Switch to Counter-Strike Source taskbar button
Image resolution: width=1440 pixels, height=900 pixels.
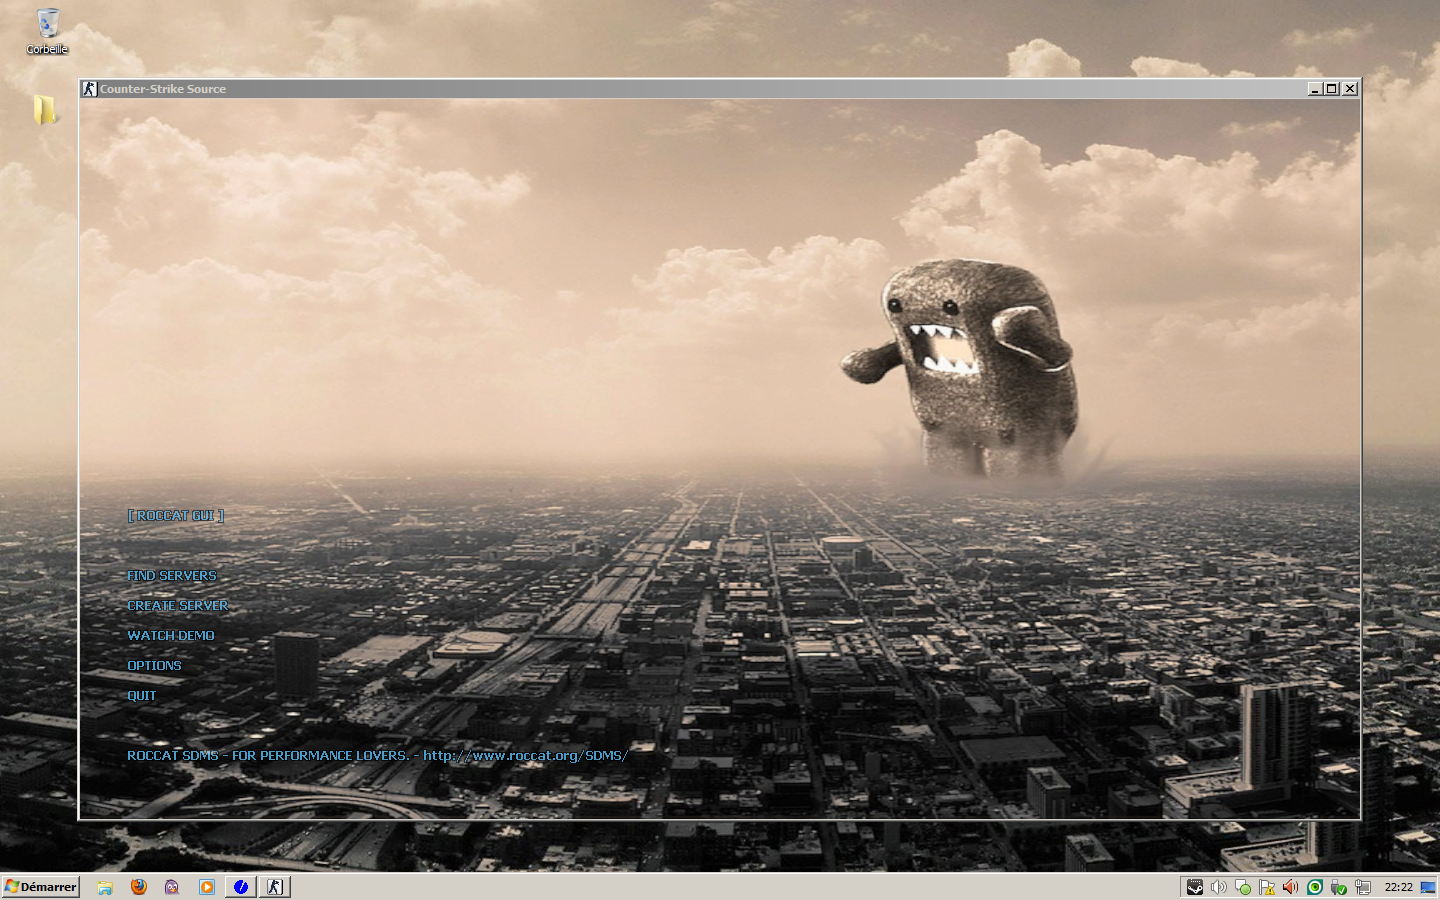click(x=275, y=887)
